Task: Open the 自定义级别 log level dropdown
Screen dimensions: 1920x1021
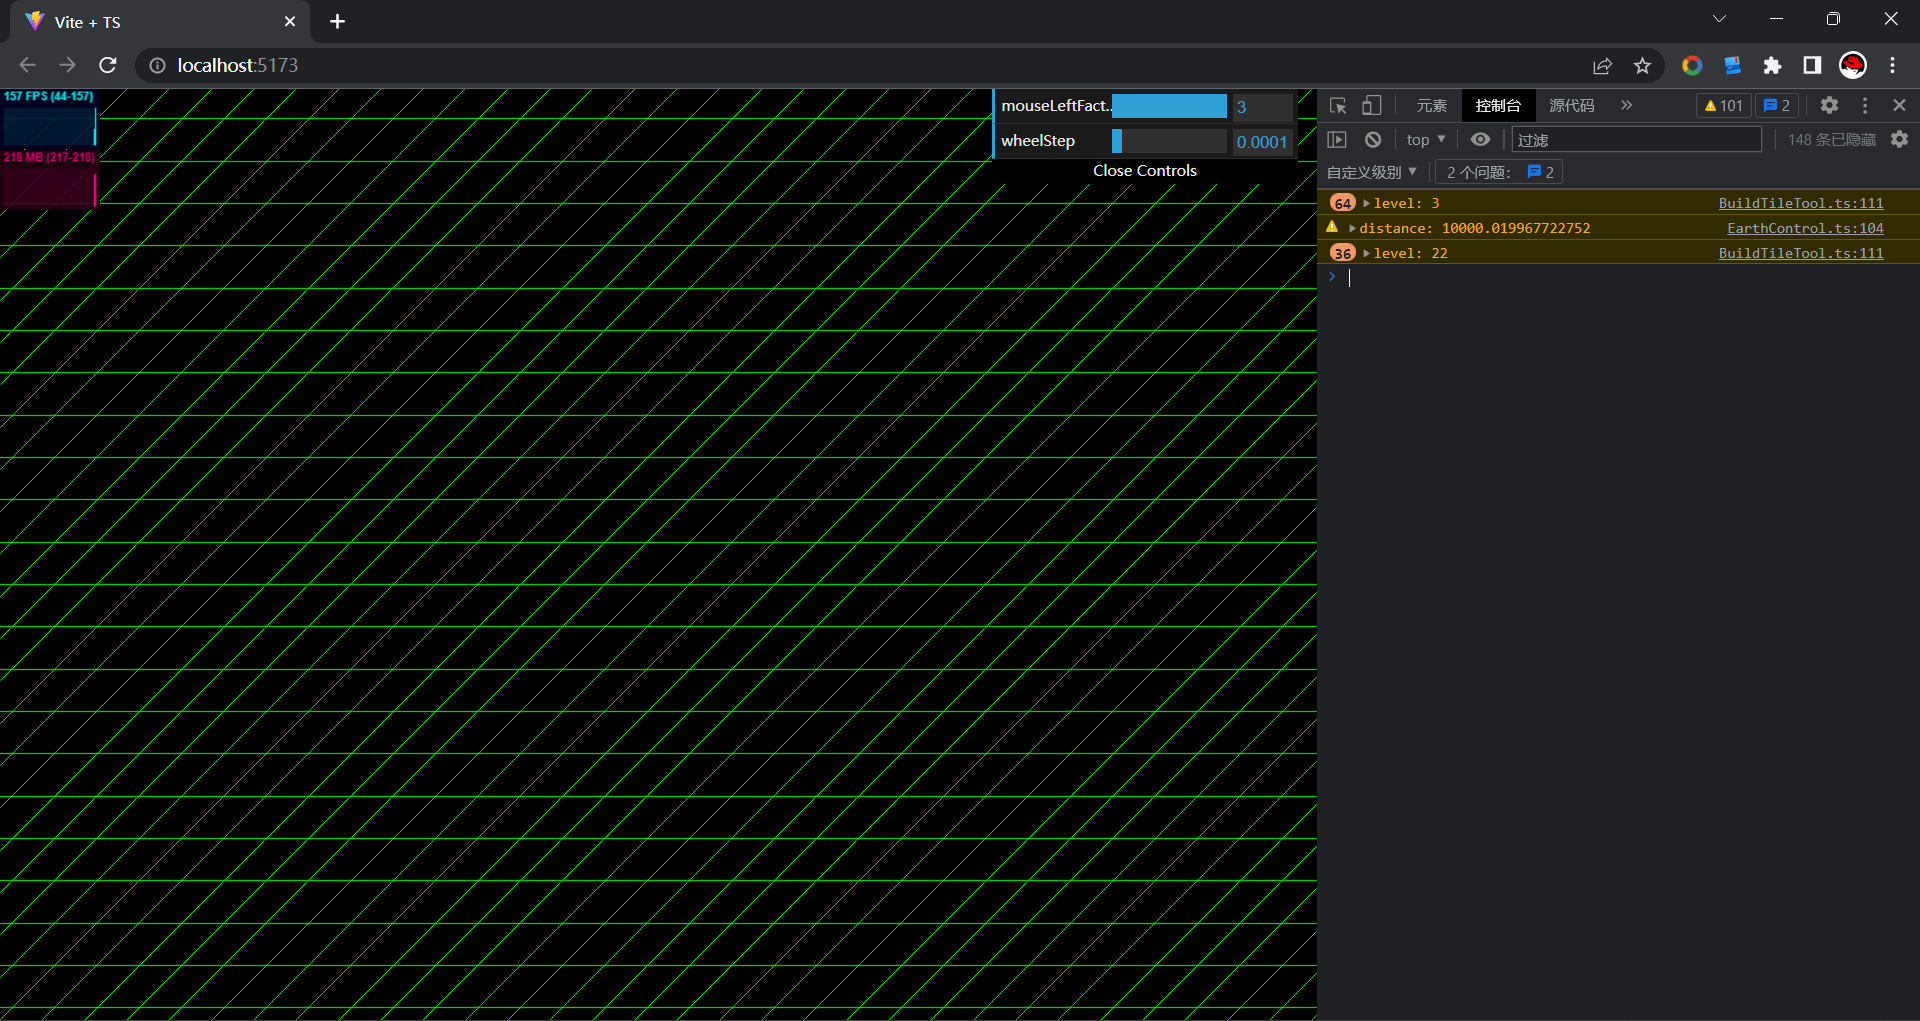Action: [1371, 172]
